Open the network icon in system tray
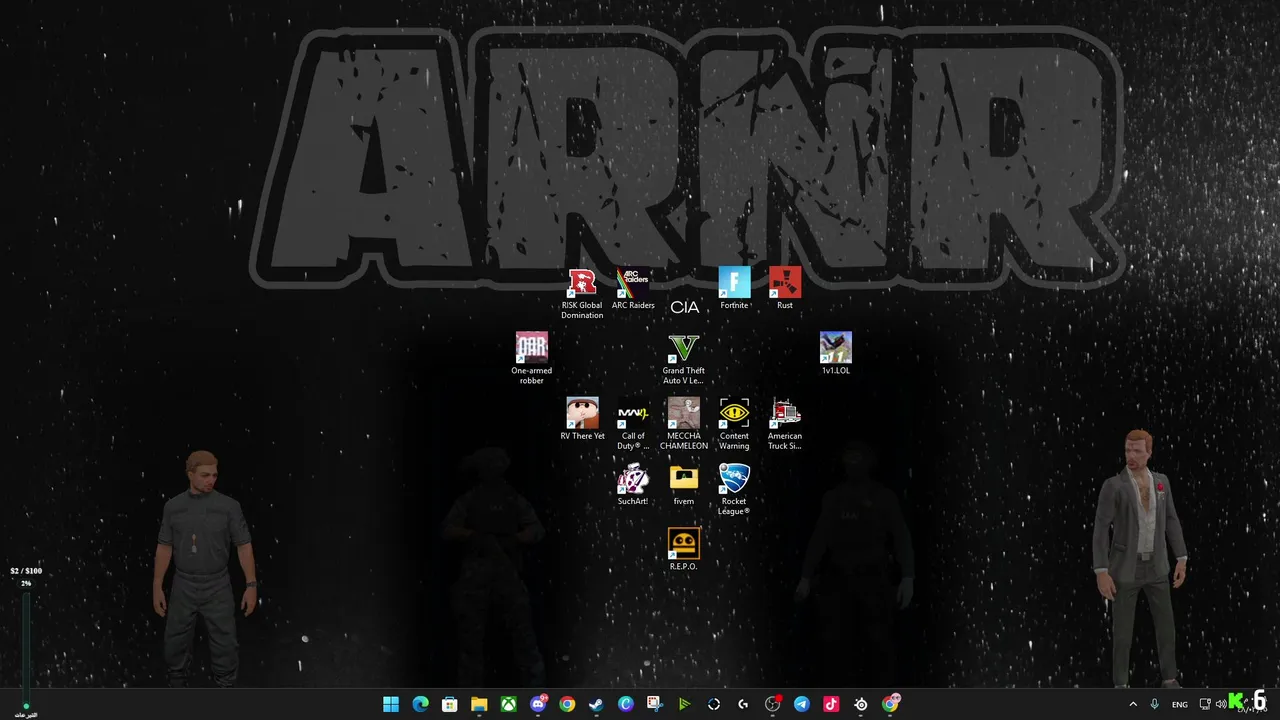Image resolution: width=1280 pixels, height=720 pixels. coord(1205,704)
